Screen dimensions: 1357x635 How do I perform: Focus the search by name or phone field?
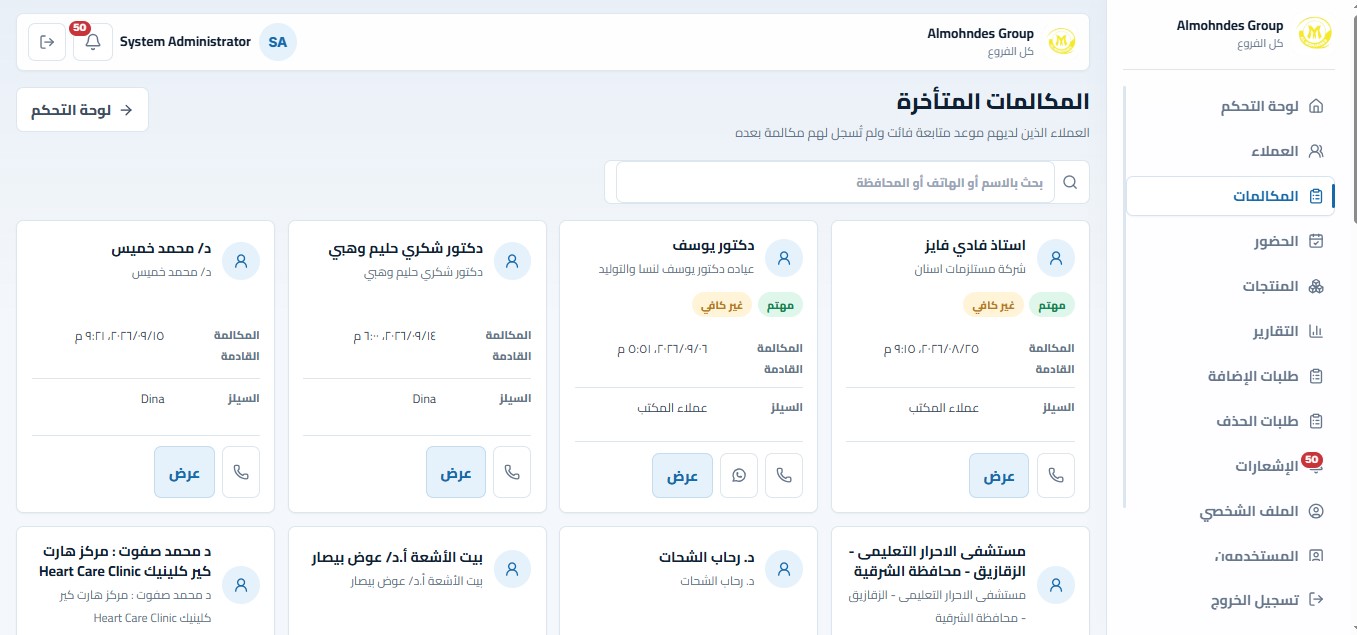835,182
